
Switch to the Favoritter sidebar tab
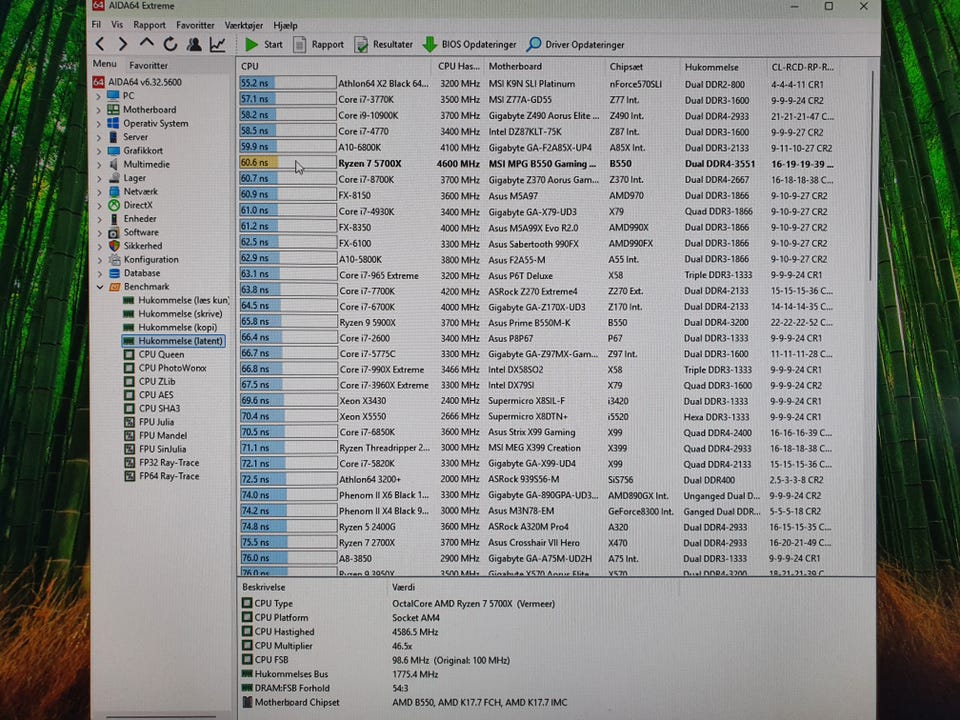click(x=148, y=65)
